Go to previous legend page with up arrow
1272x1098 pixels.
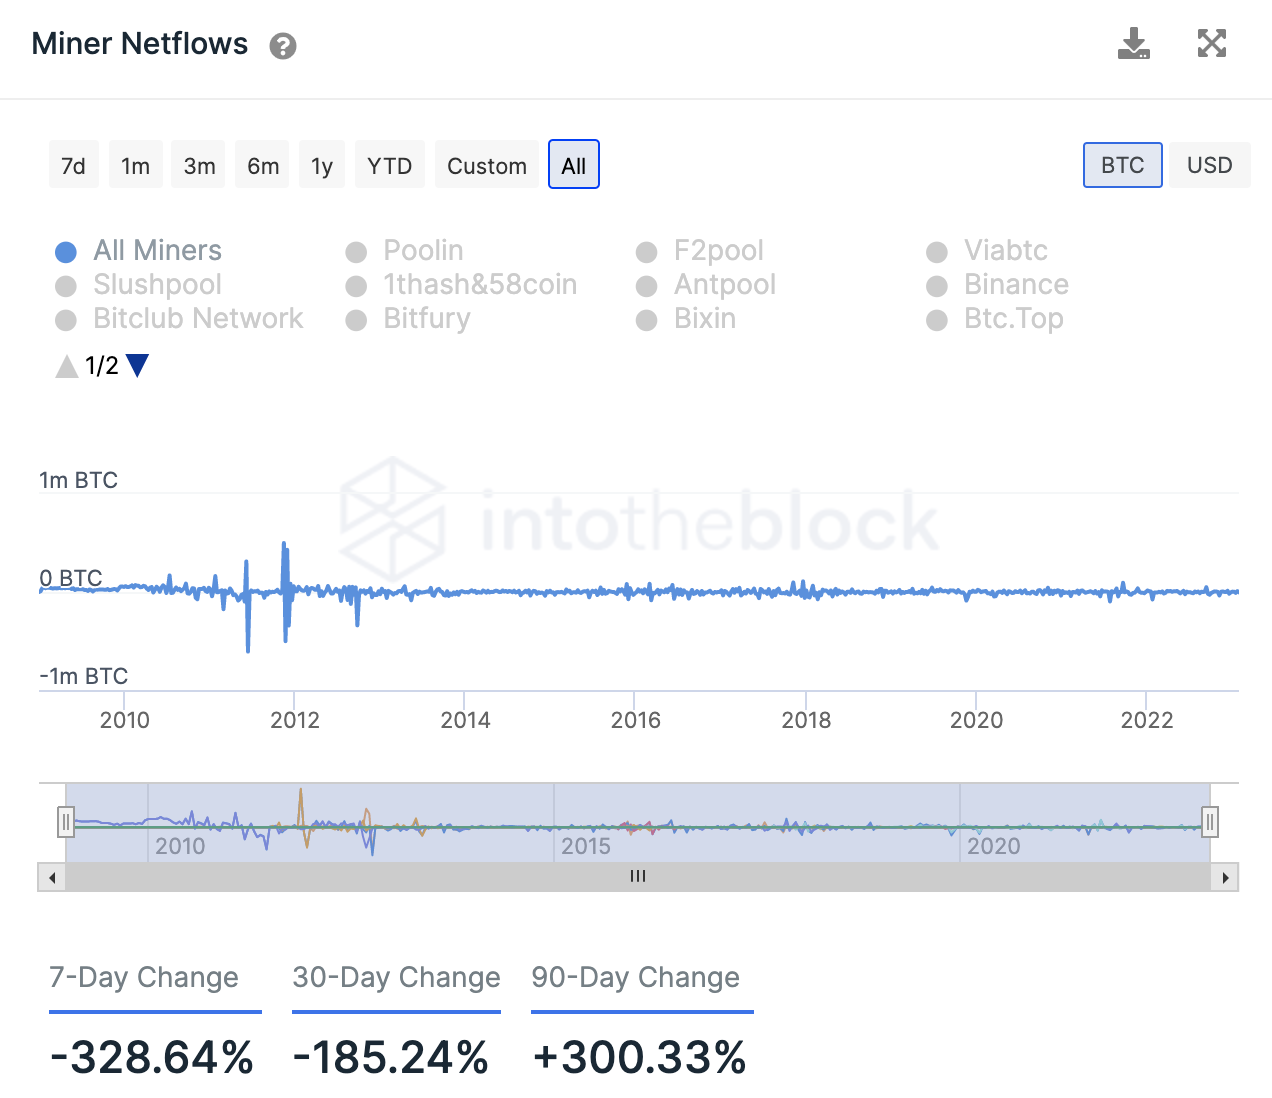tap(67, 366)
